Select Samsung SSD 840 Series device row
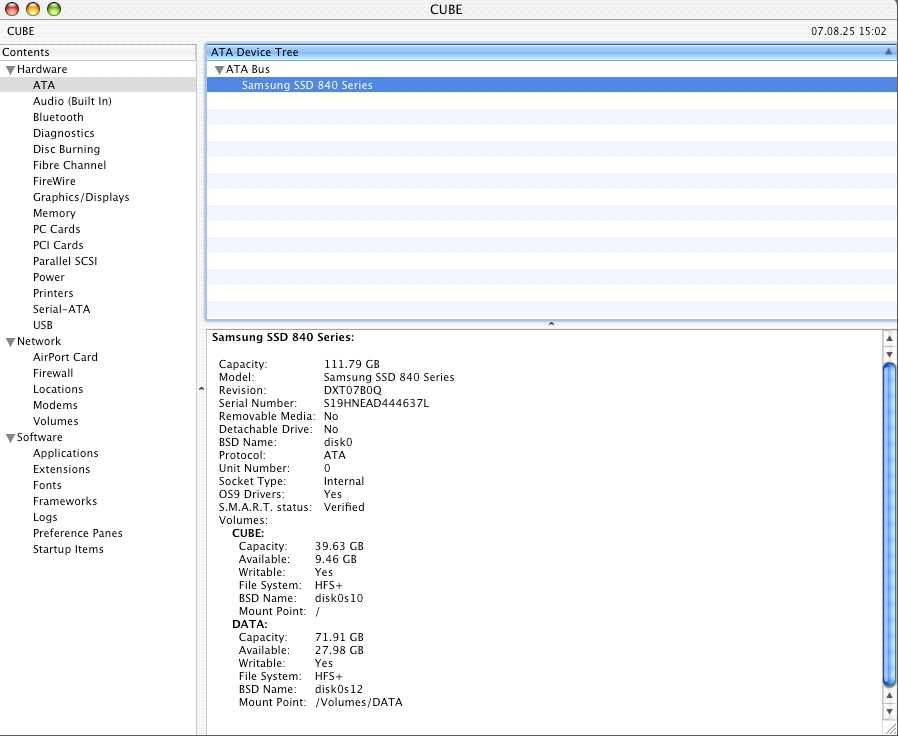The image size is (898, 736). click(551, 85)
